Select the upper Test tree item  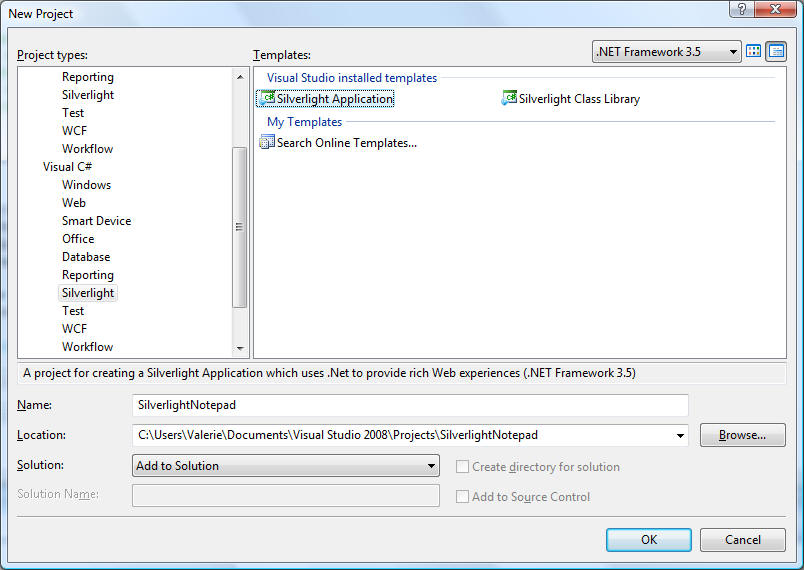click(73, 113)
